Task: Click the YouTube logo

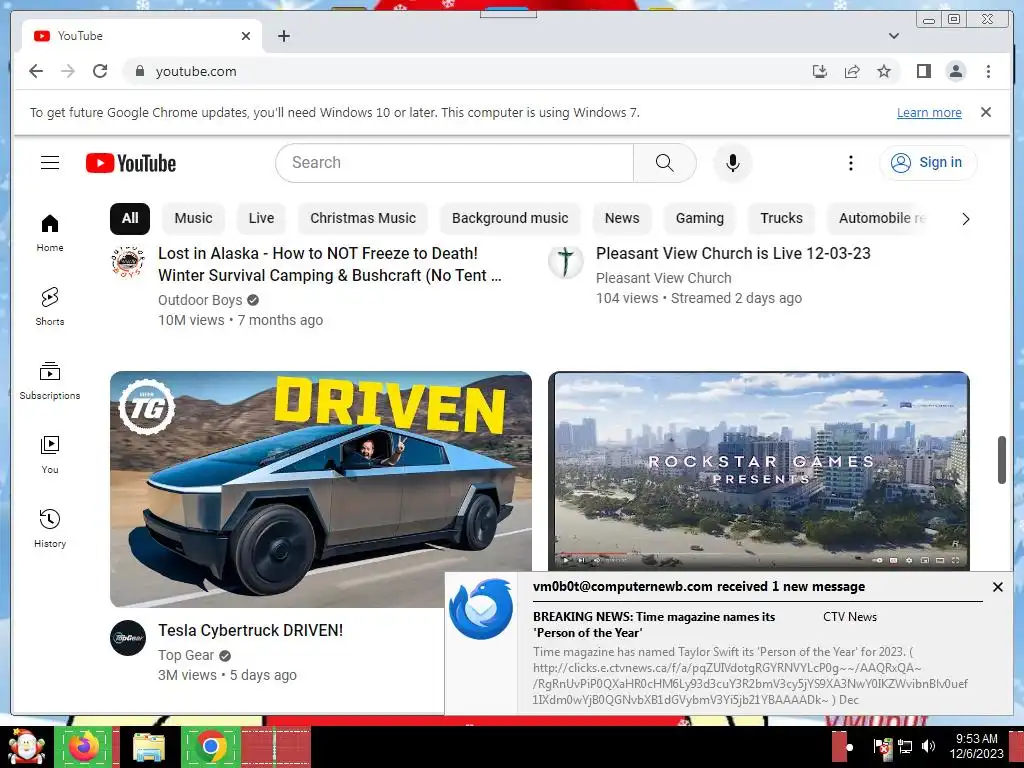Action: coord(131,163)
